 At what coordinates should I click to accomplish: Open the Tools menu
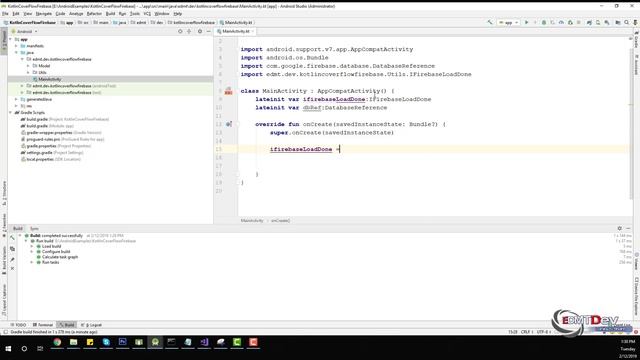coord(135,14)
